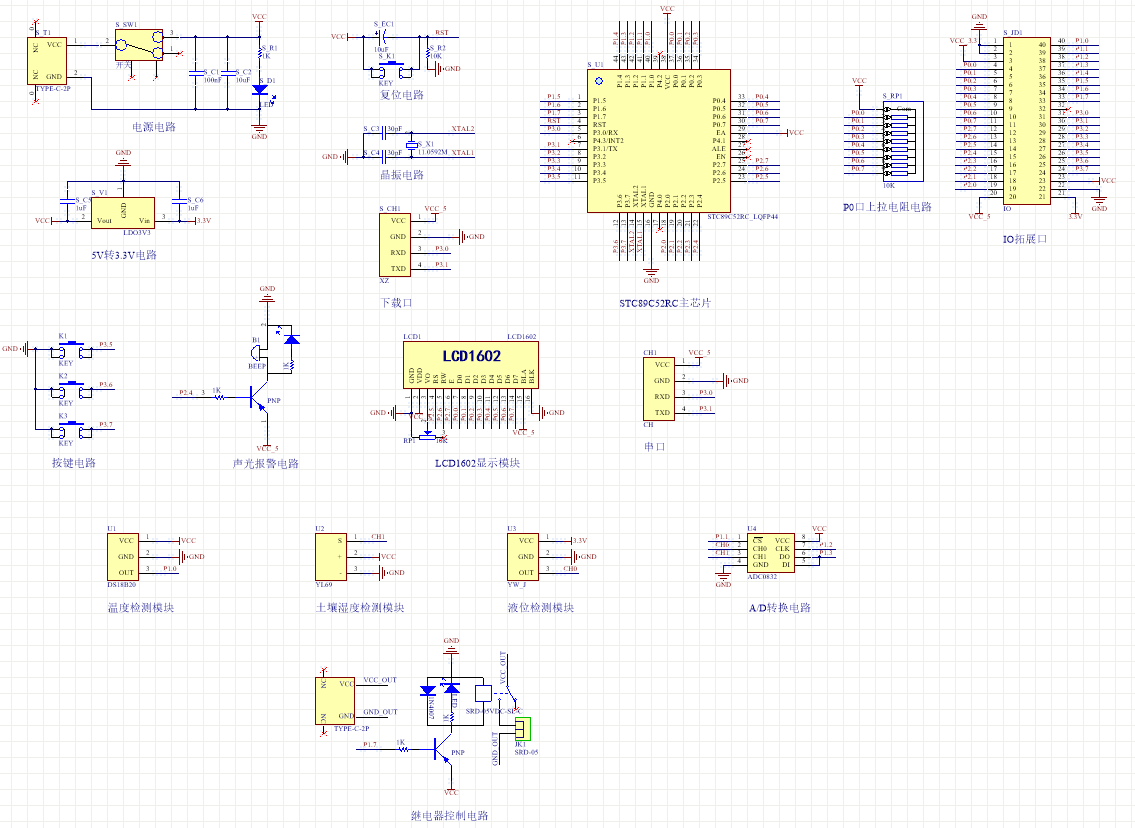Screen dimensions: 1135x828
Task: Select the S_X1 11.0592M crystal
Action: [x=411, y=145]
